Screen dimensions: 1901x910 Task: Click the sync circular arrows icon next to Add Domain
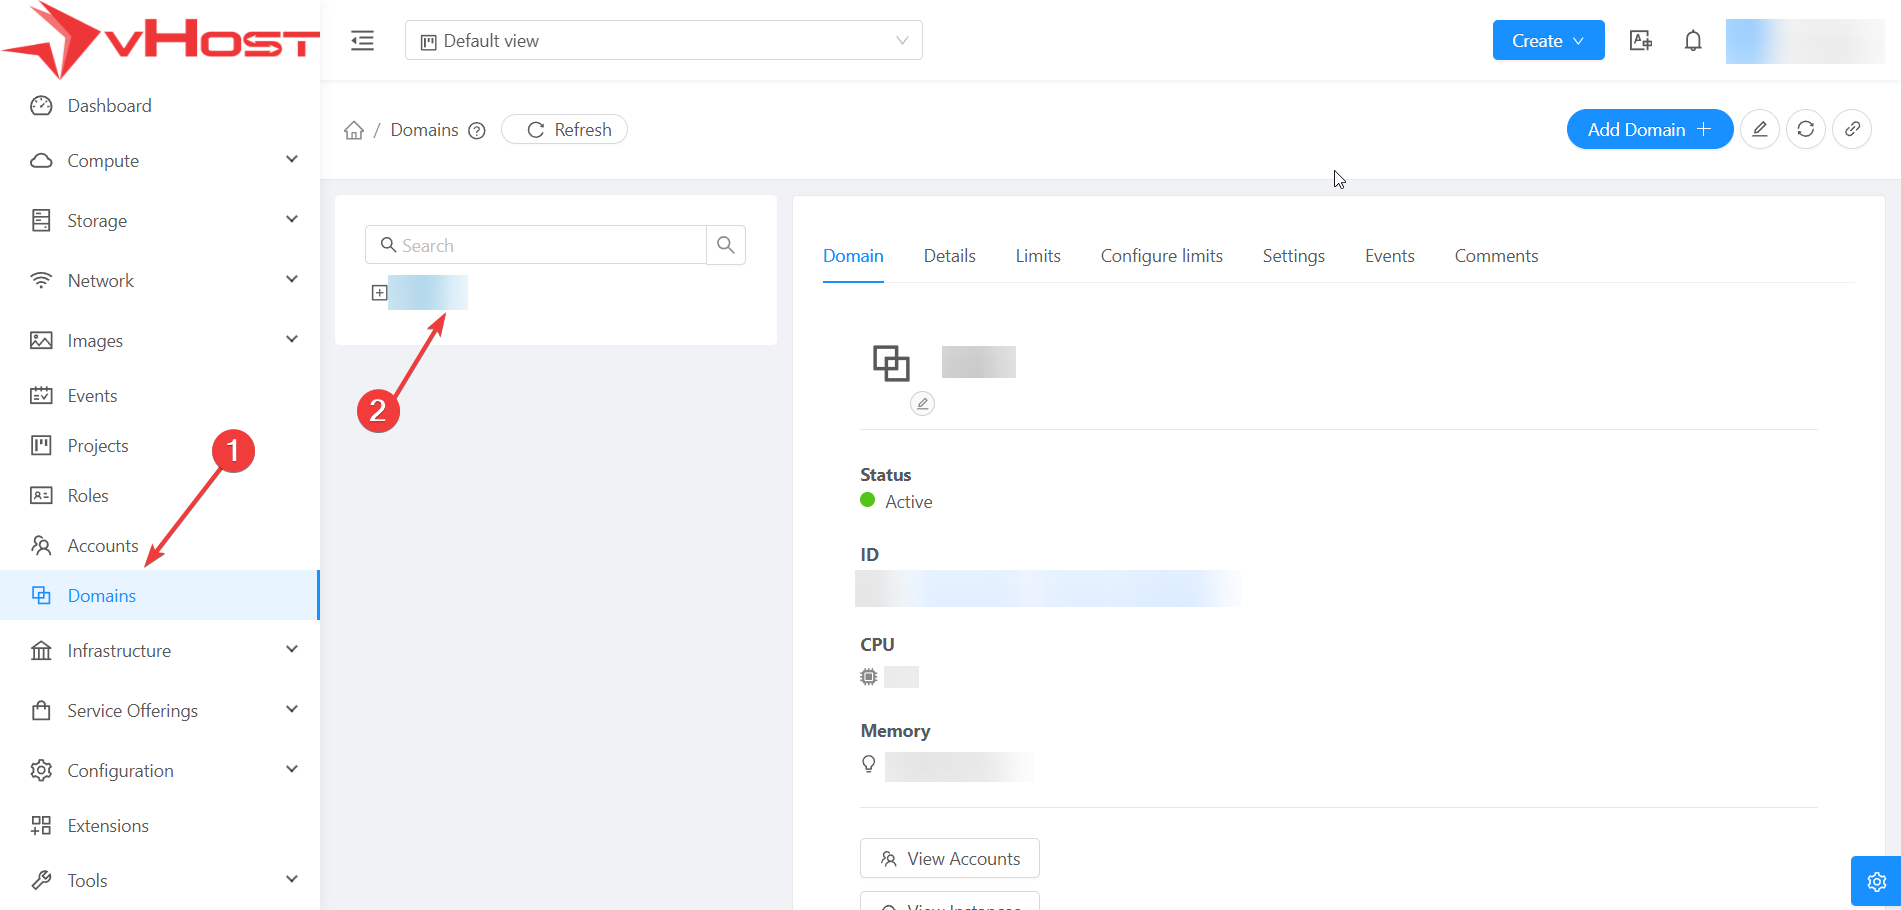(x=1805, y=130)
